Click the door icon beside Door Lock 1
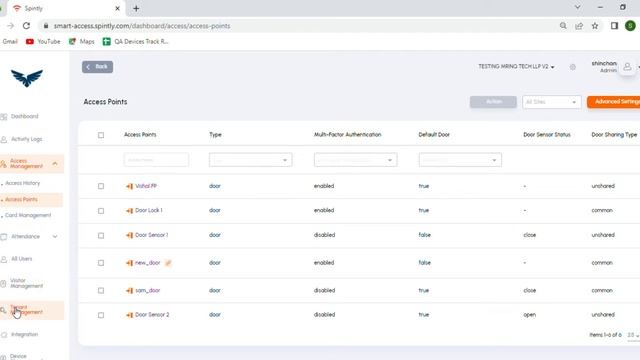640x360 pixels. pos(129,211)
